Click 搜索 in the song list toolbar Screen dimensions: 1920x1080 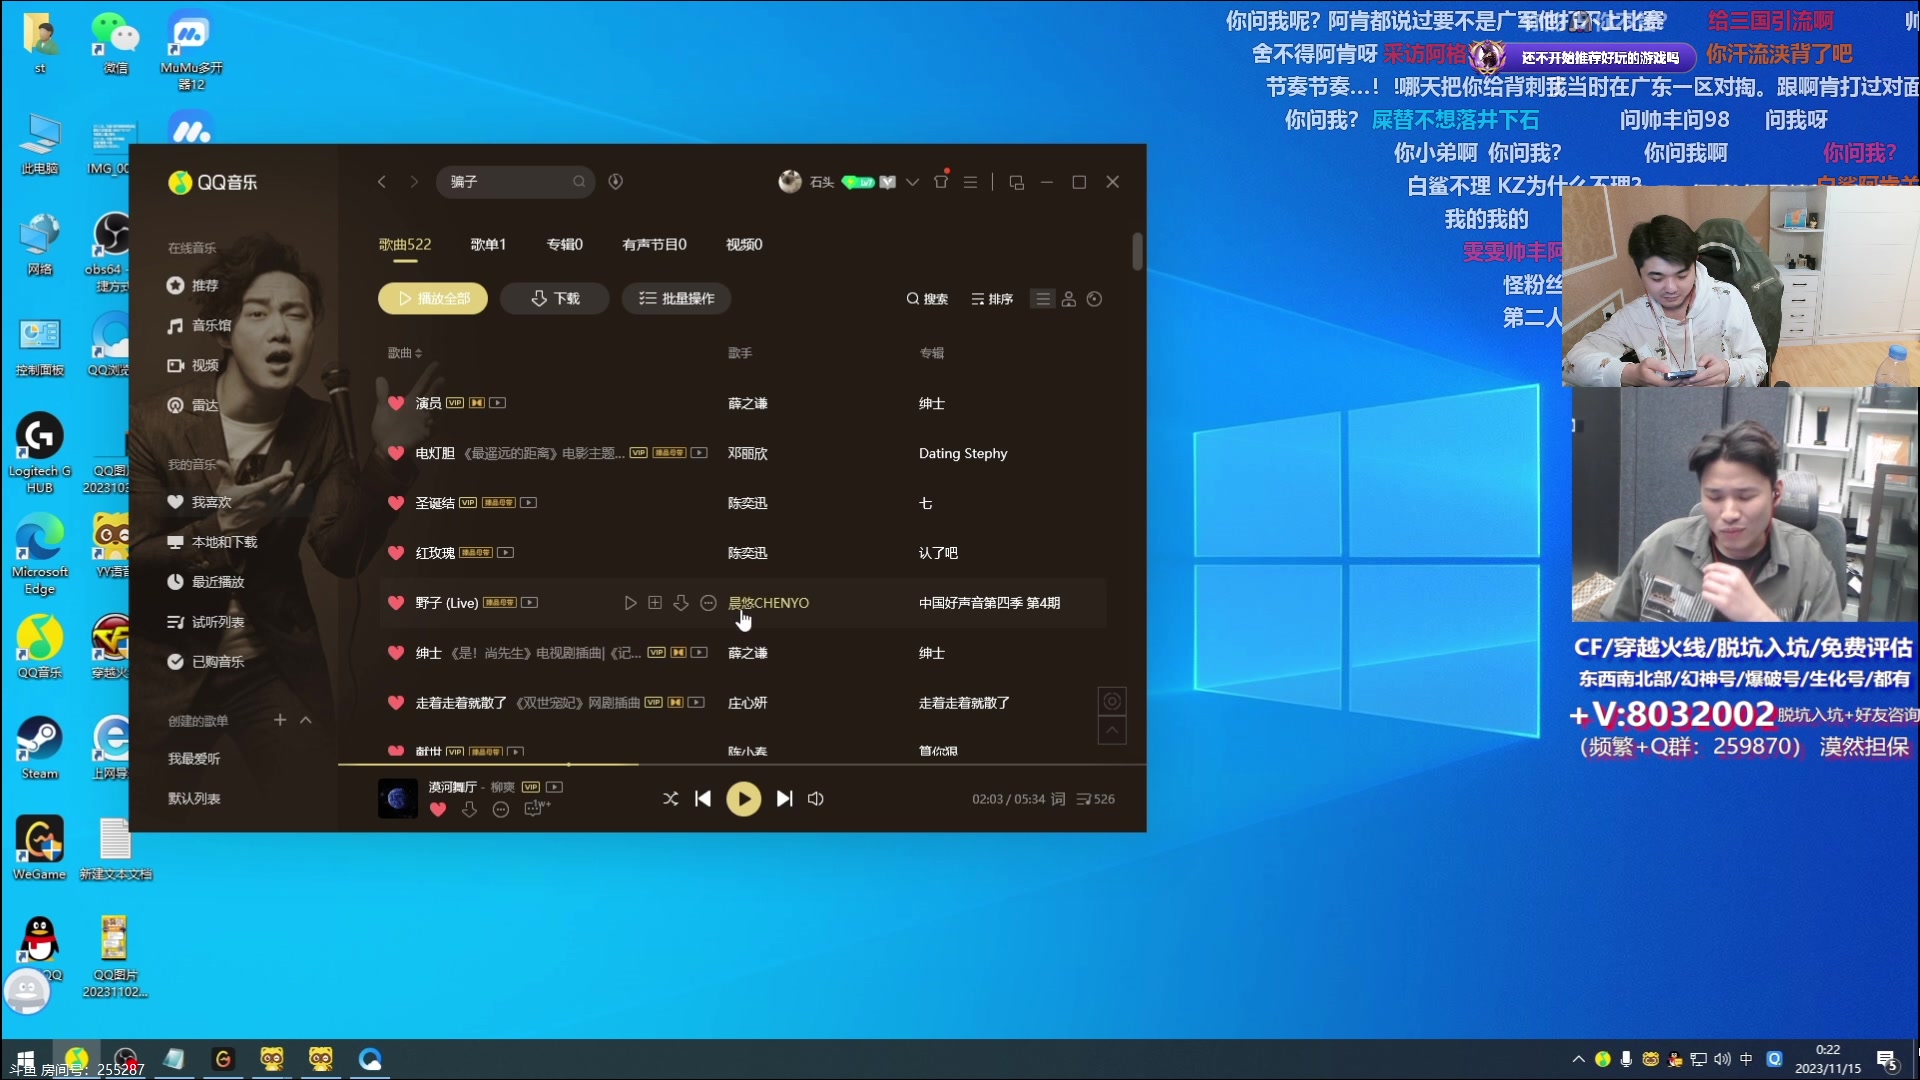[x=927, y=299]
